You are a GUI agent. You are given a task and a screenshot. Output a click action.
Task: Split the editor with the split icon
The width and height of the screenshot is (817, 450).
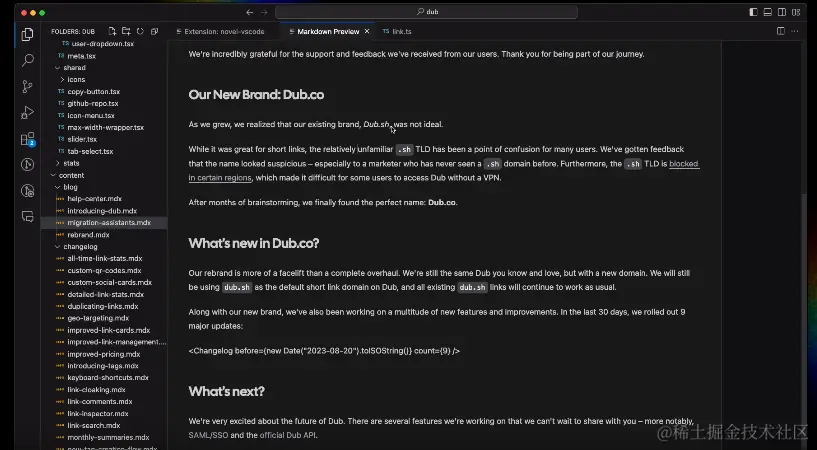pyautogui.click(x=781, y=31)
